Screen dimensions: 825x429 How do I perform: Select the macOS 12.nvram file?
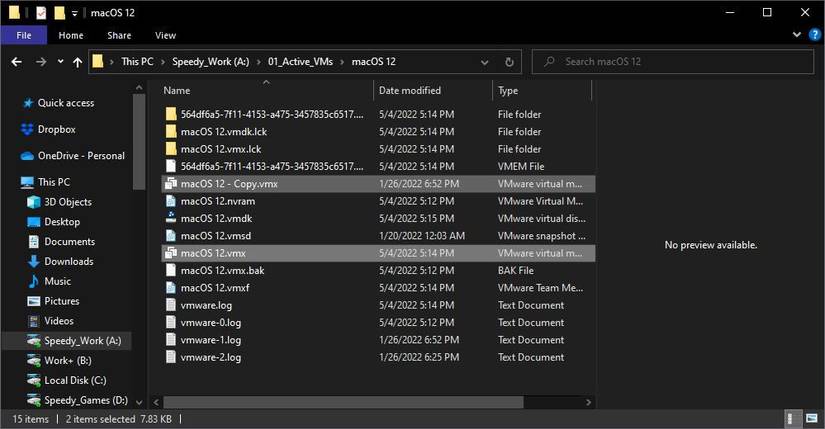tap(215, 201)
